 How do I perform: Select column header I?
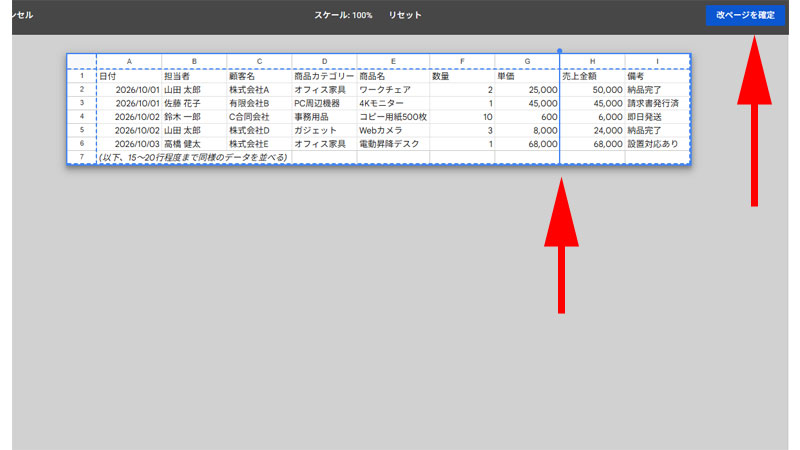pos(657,61)
